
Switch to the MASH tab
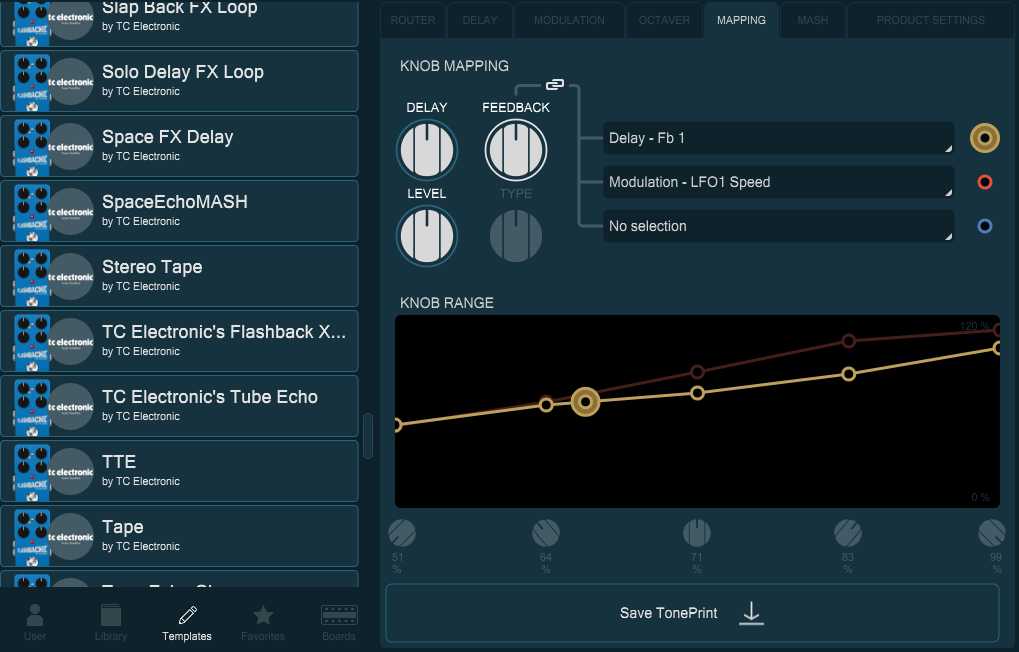(812, 20)
